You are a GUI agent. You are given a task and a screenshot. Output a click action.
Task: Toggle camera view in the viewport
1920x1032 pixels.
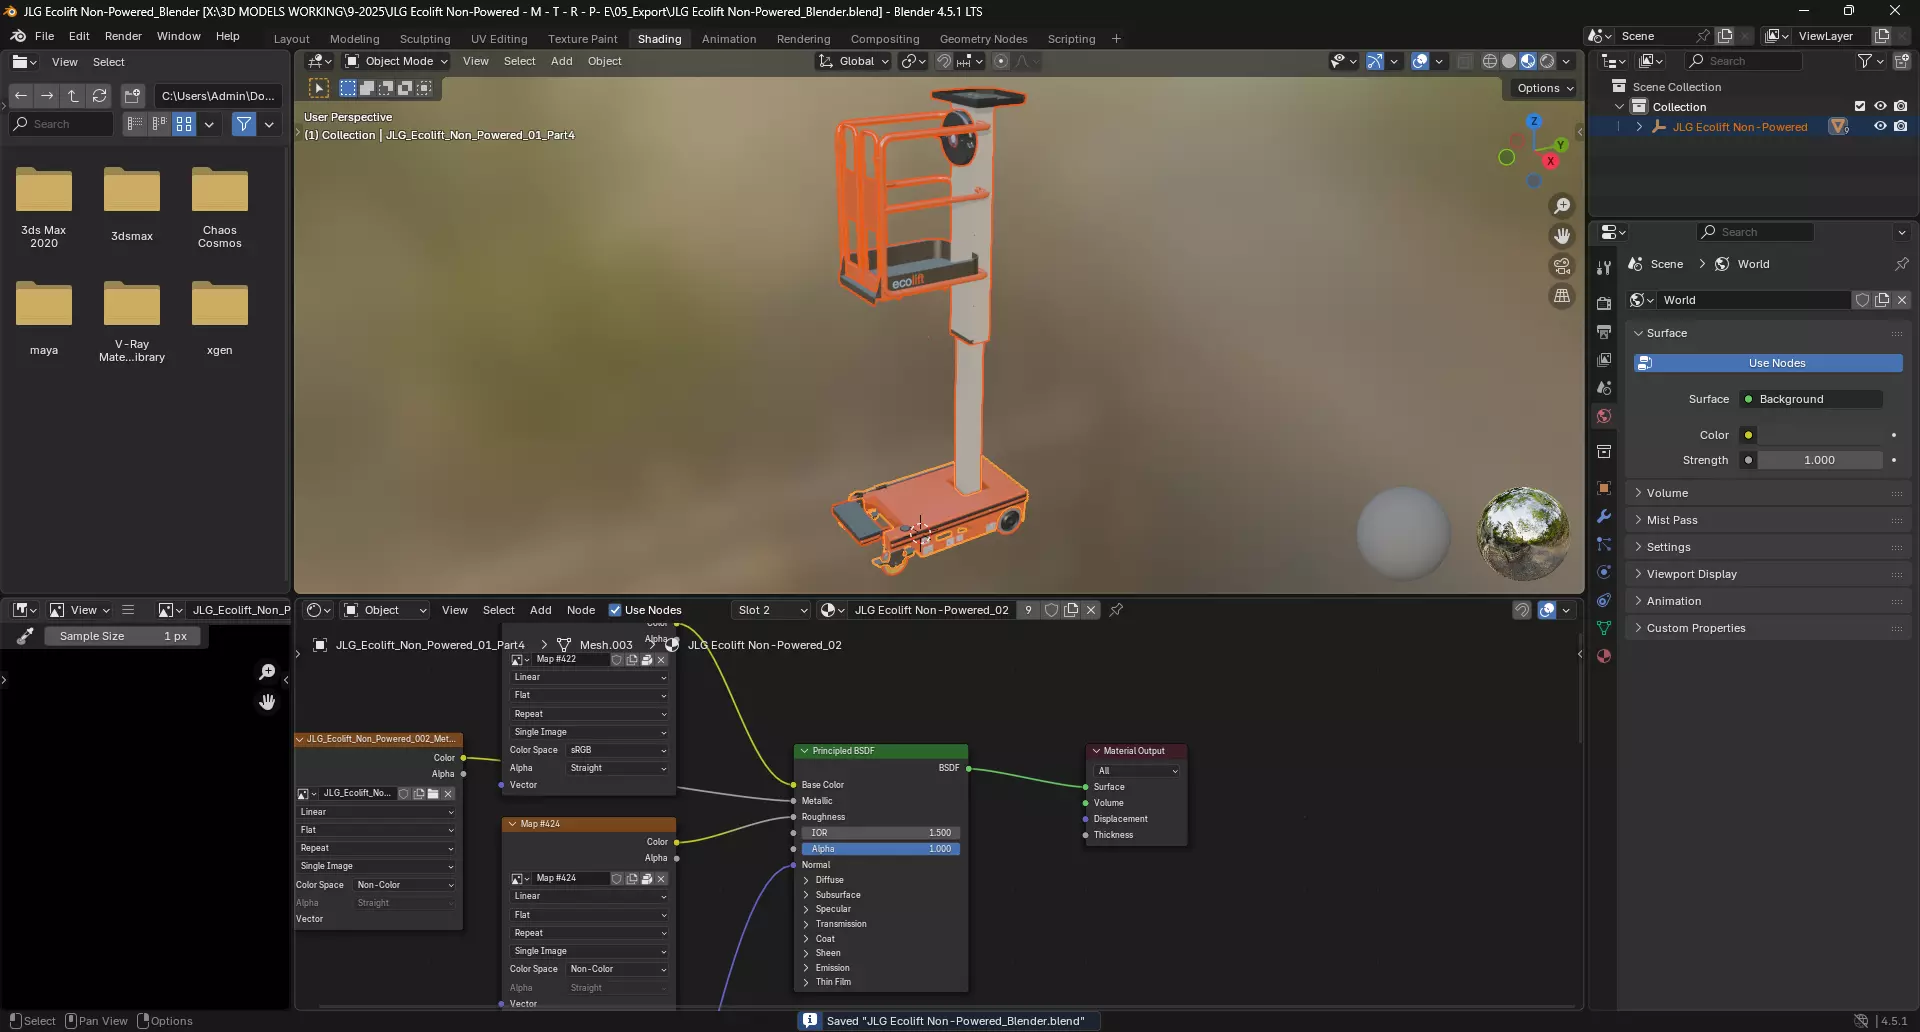pyautogui.click(x=1562, y=266)
